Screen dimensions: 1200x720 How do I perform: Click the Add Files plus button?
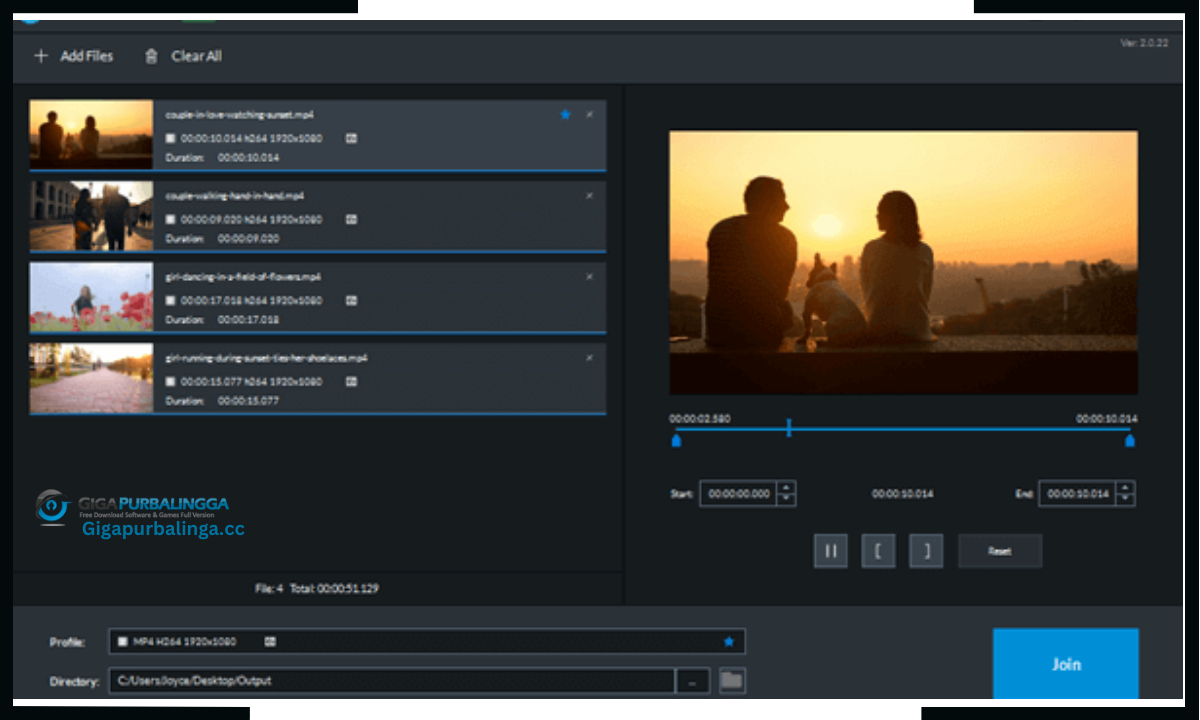pyautogui.click(x=73, y=56)
